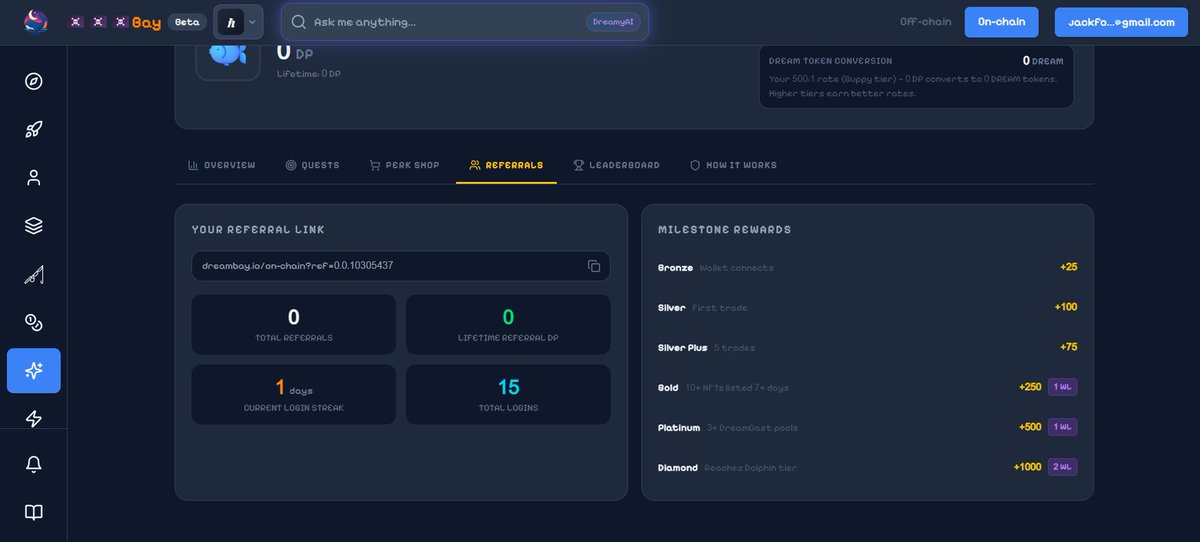Open the person profile sidebar icon
The height and width of the screenshot is (542, 1200).
pyautogui.click(x=34, y=178)
